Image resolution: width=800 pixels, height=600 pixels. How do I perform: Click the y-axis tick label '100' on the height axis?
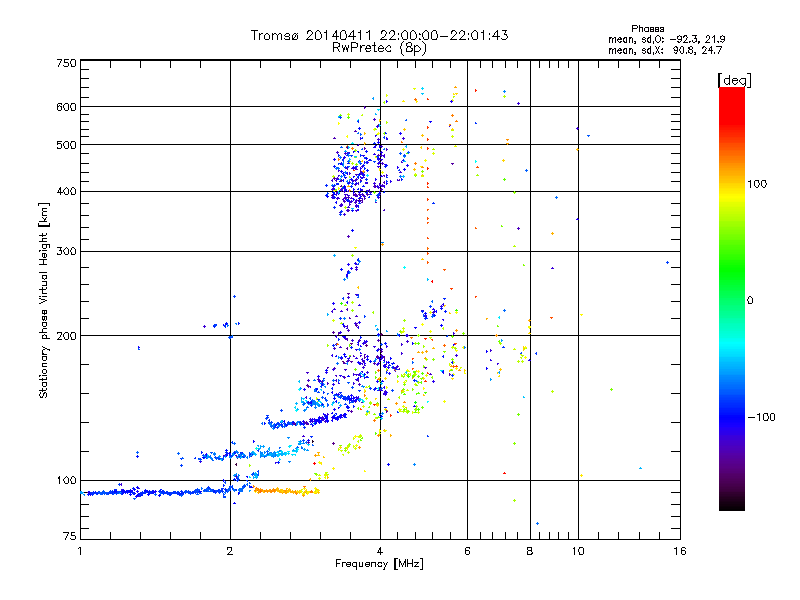click(x=66, y=481)
